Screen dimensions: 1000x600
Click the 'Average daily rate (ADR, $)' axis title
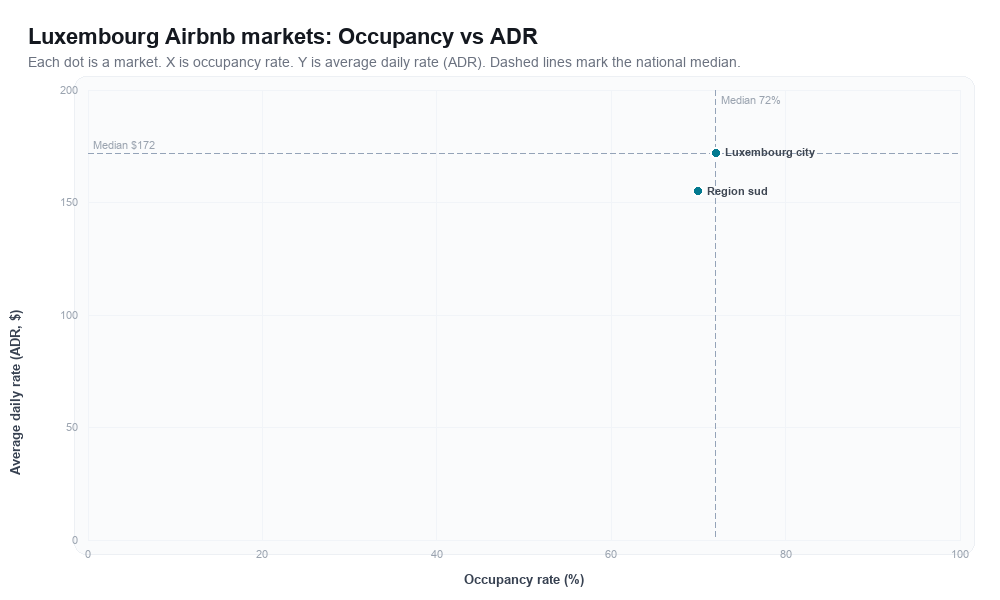16,392
